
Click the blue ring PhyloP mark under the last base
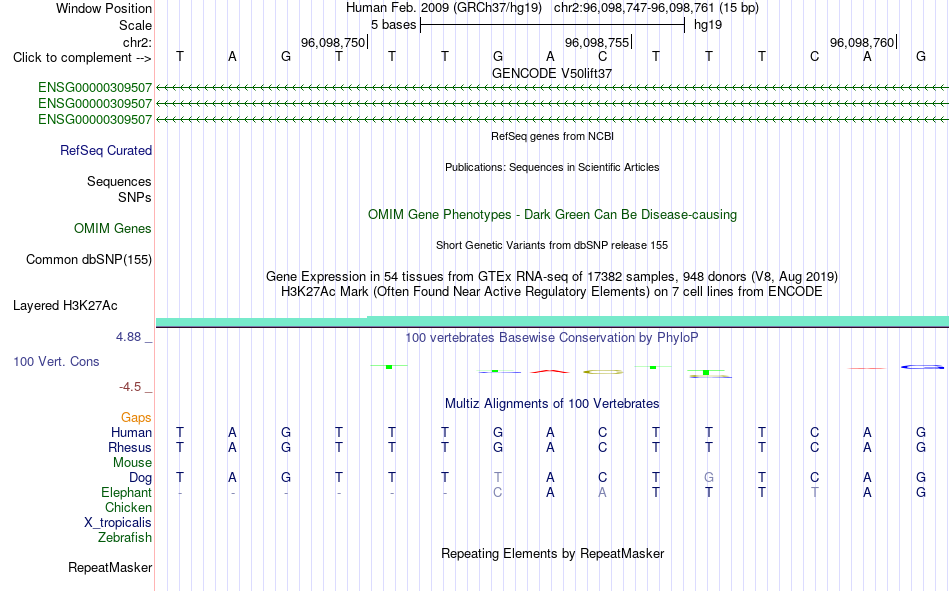(922, 367)
